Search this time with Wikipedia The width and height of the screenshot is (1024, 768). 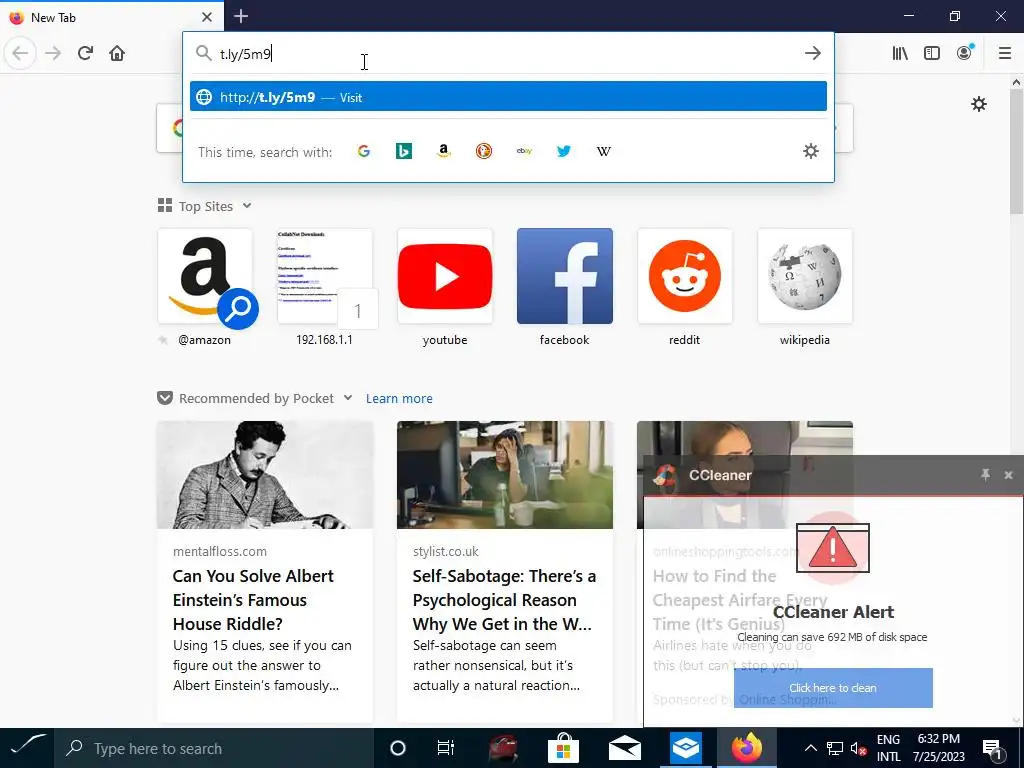tap(604, 152)
